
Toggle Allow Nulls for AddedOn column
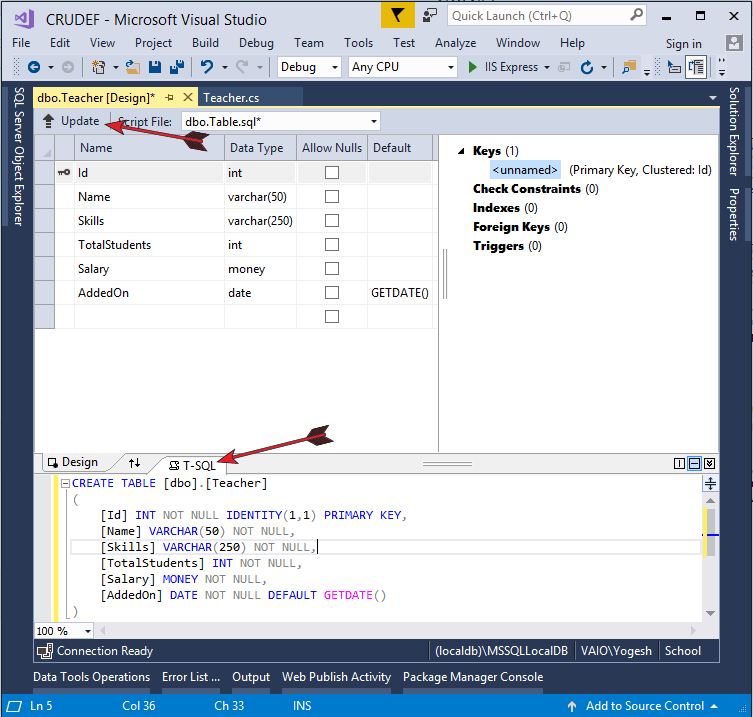click(332, 293)
